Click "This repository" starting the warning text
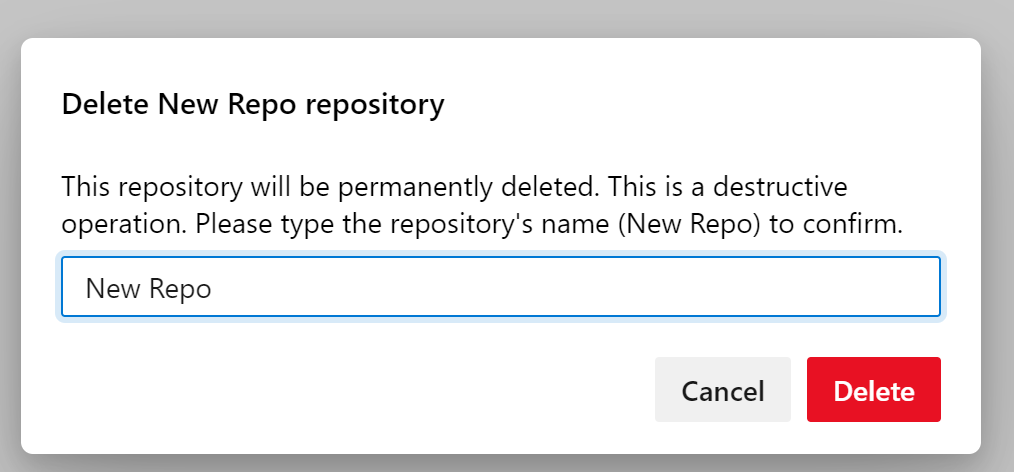Image resolution: width=1014 pixels, height=472 pixels. pyautogui.click(x=151, y=188)
